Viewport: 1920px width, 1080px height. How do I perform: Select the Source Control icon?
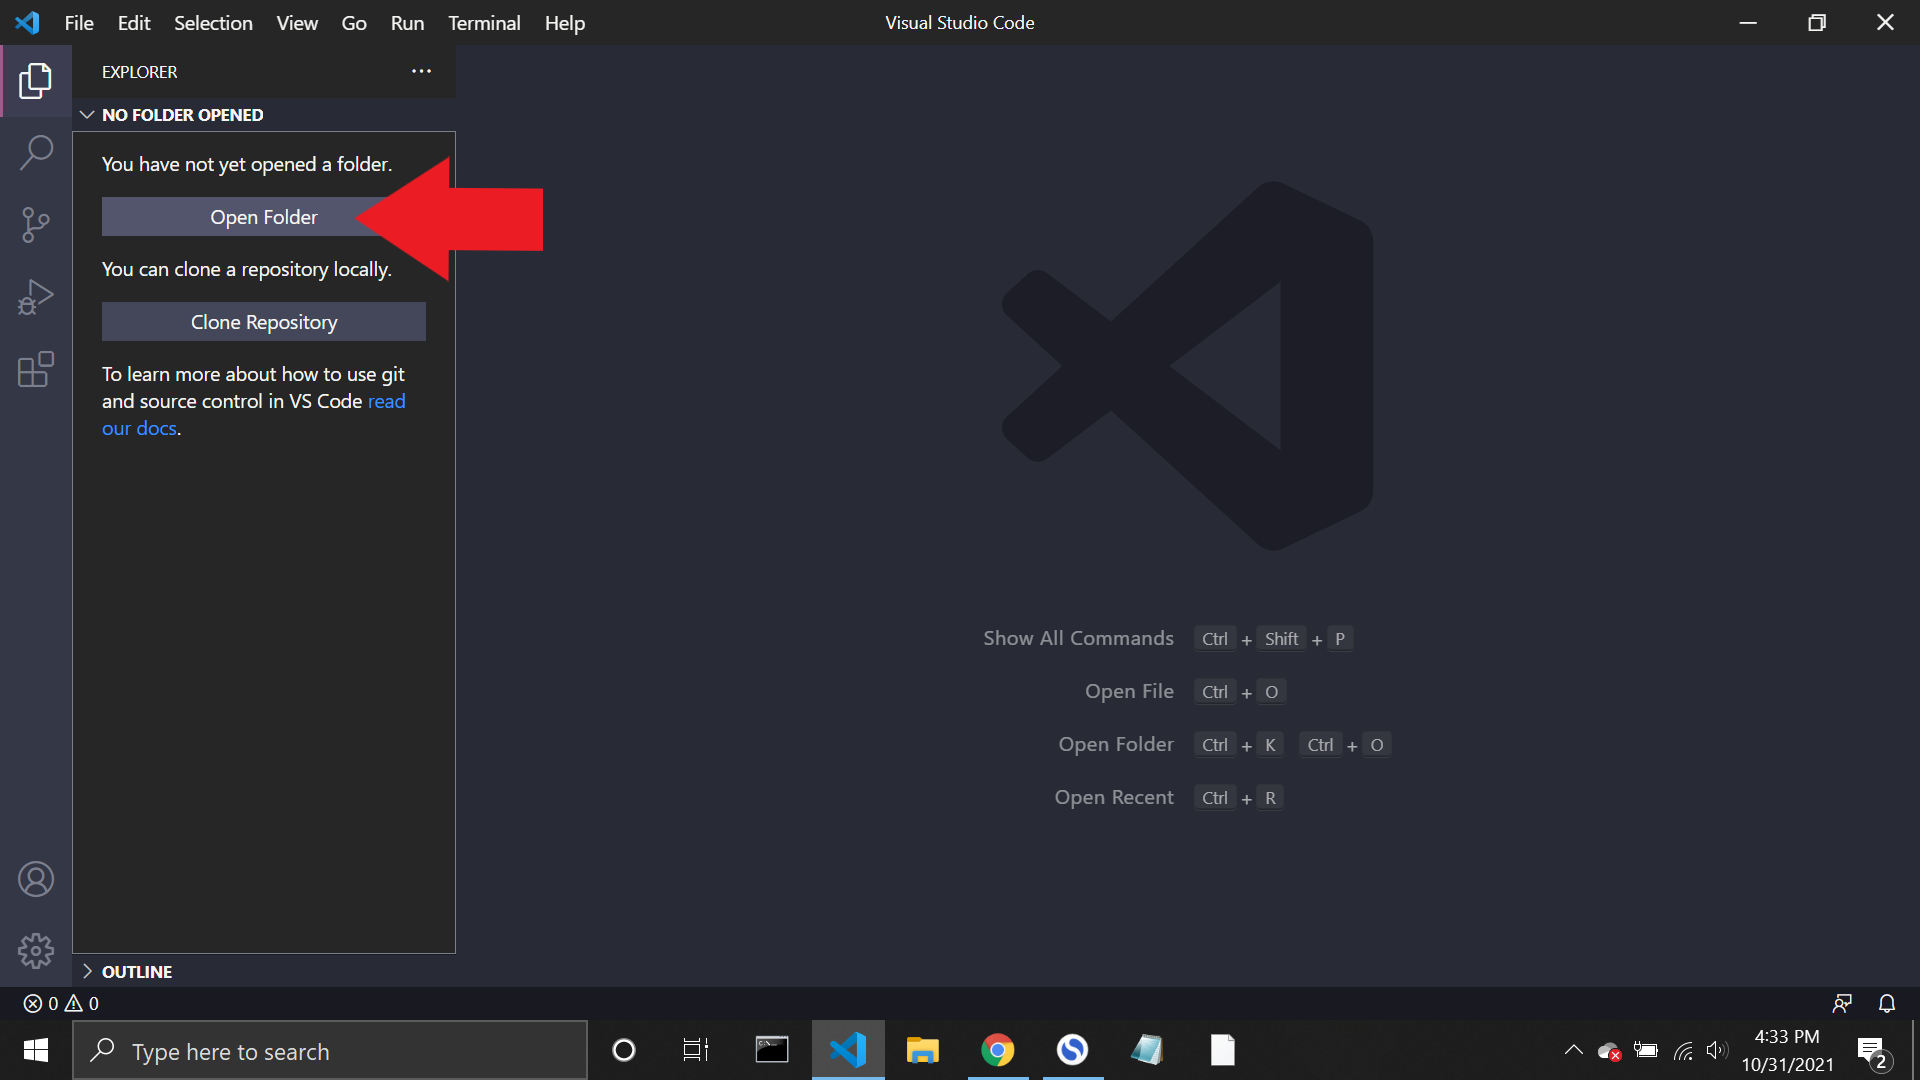tap(36, 225)
